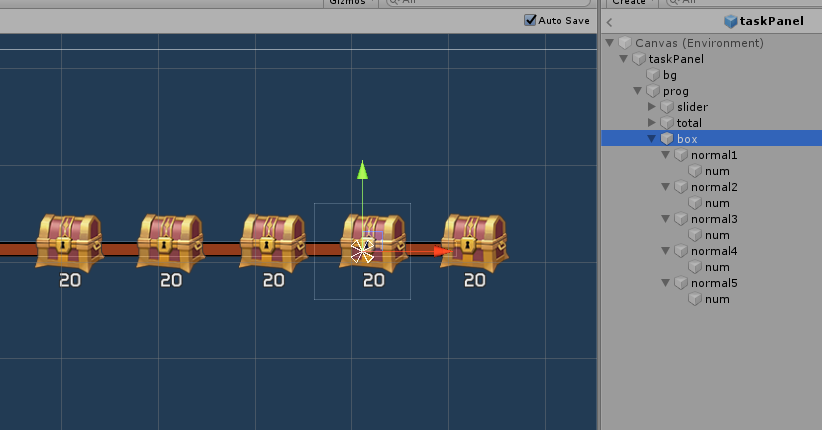Click cube icon of num under normal1
The height and width of the screenshot is (430, 822).
tap(695, 171)
